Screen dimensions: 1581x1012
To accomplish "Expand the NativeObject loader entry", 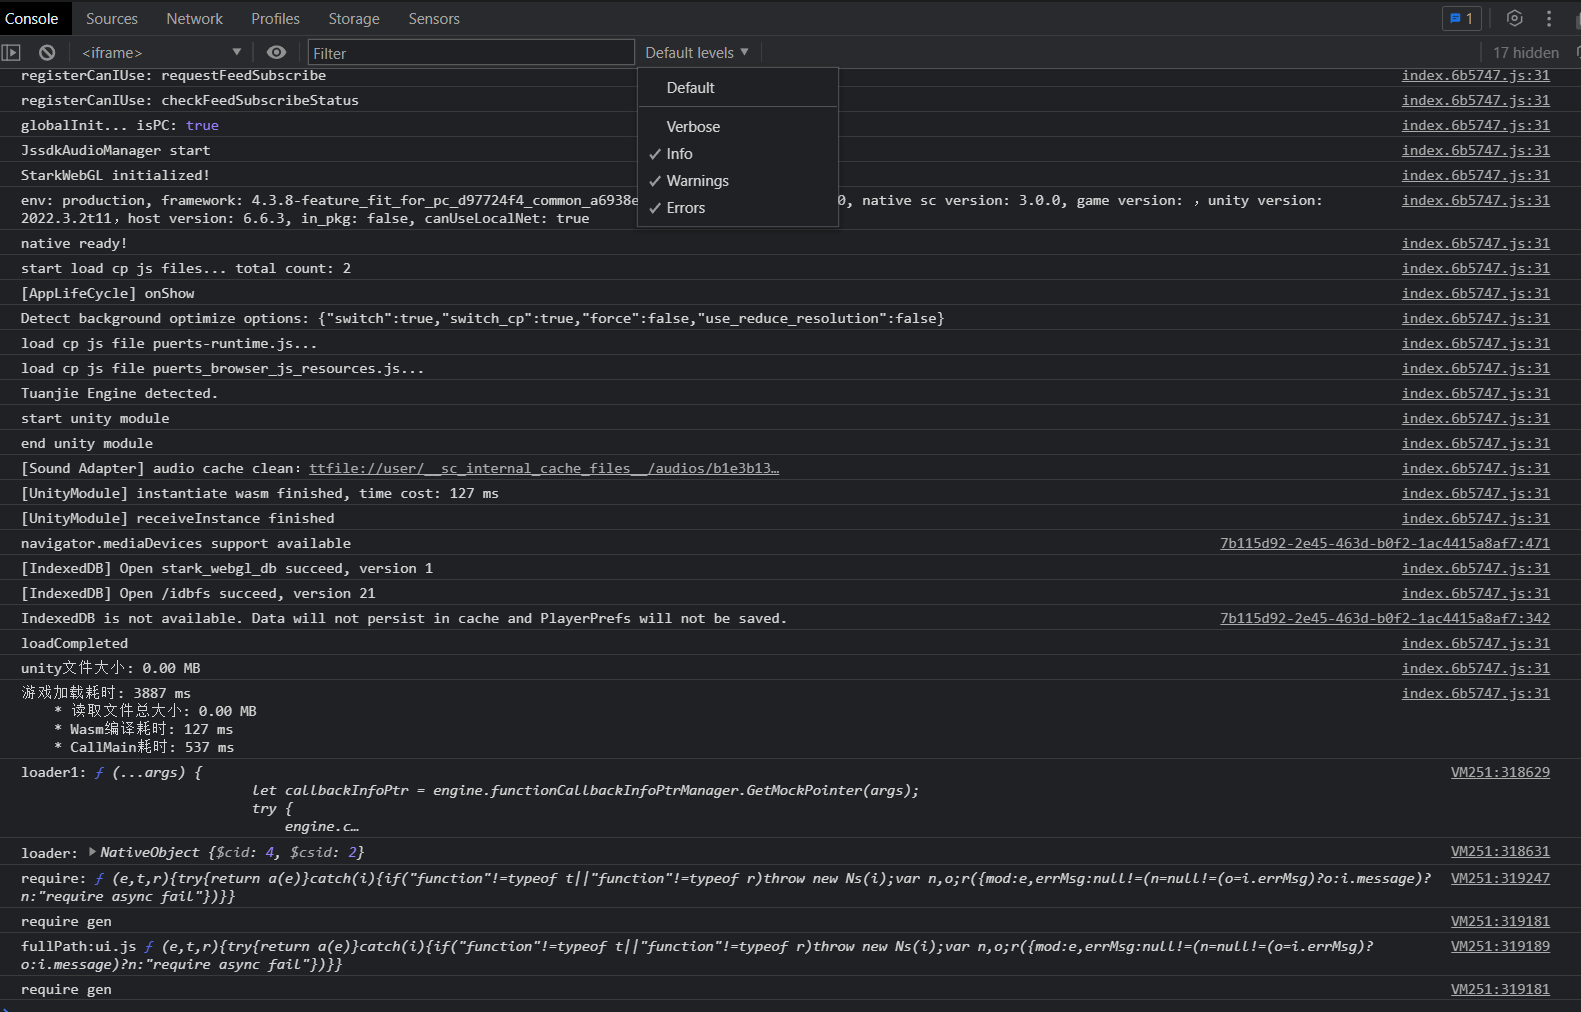I will coord(92,852).
